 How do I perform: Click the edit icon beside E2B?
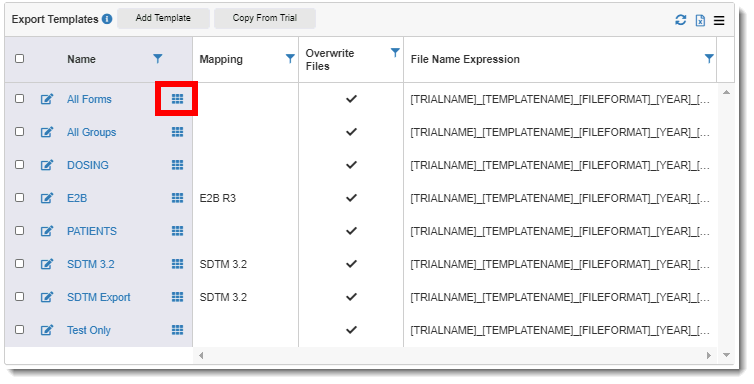[47, 198]
